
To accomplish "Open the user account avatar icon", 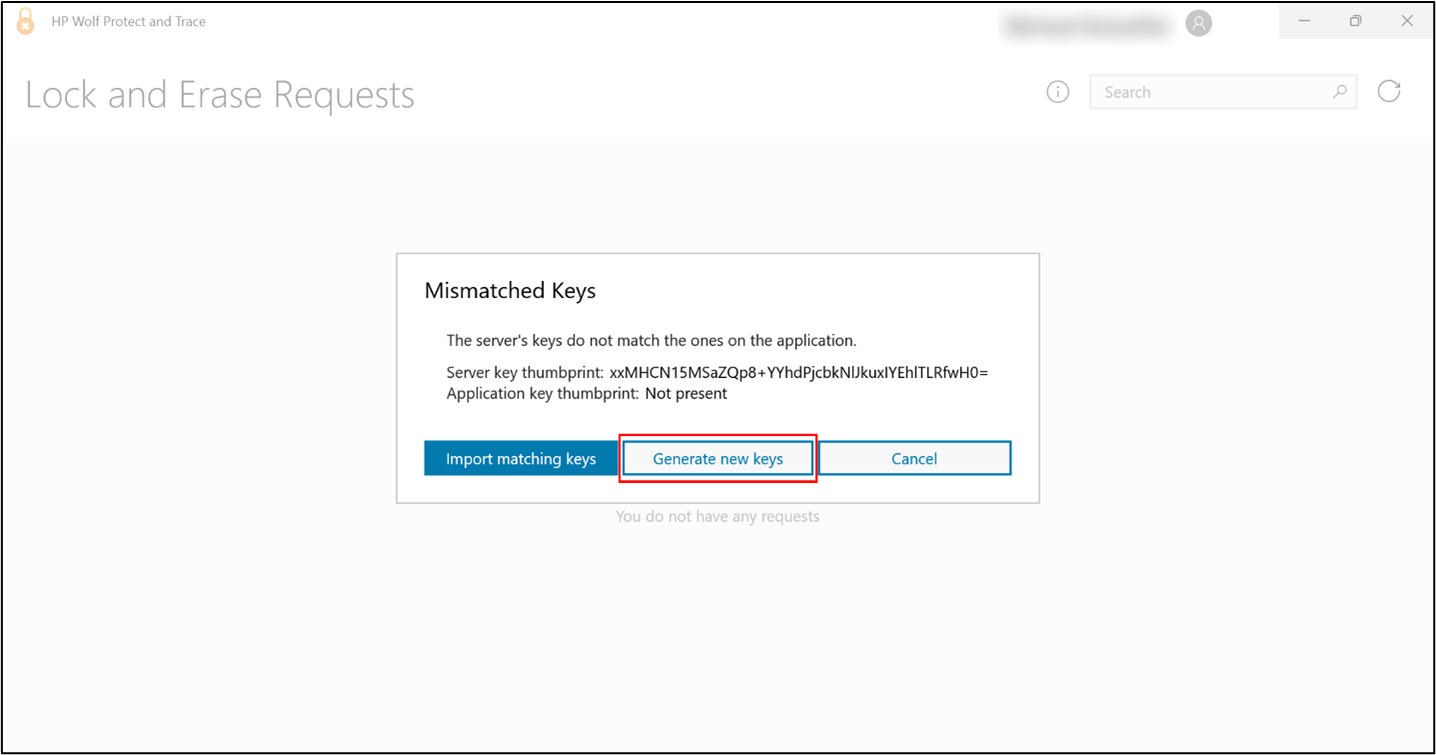I will pyautogui.click(x=1198, y=24).
